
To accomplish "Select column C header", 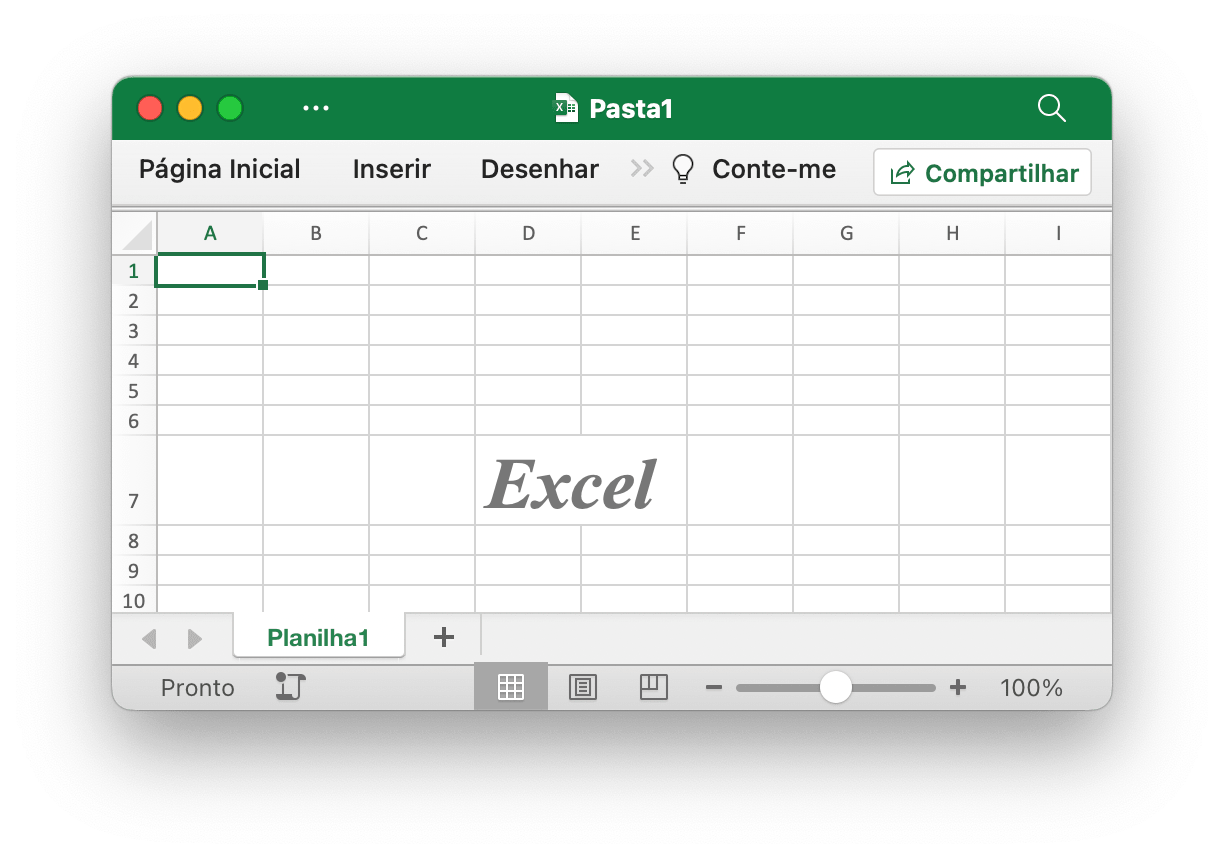I will (x=422, y=234).
